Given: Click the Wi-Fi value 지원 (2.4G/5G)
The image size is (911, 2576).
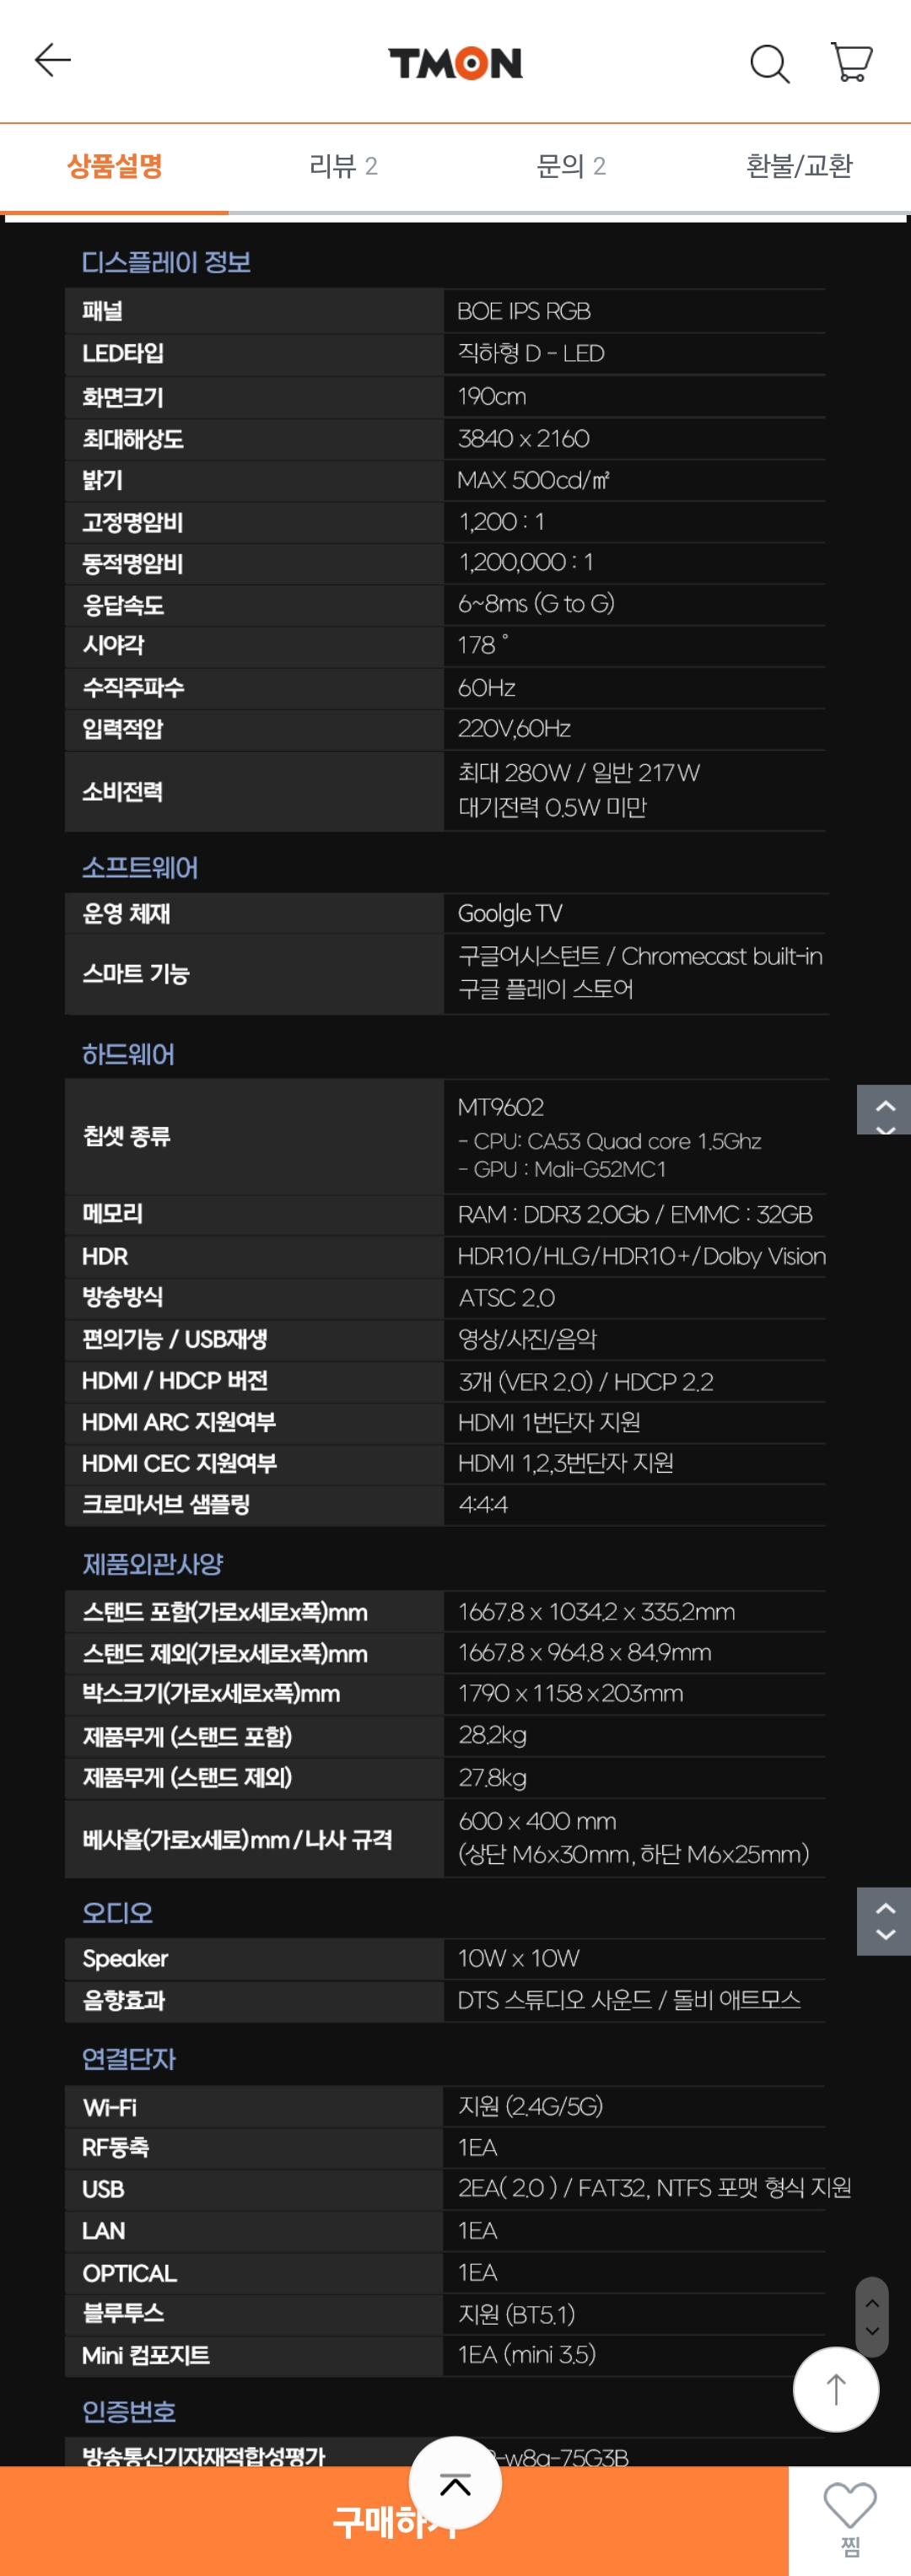Looking at the screenshot, I should (530, 2106).
